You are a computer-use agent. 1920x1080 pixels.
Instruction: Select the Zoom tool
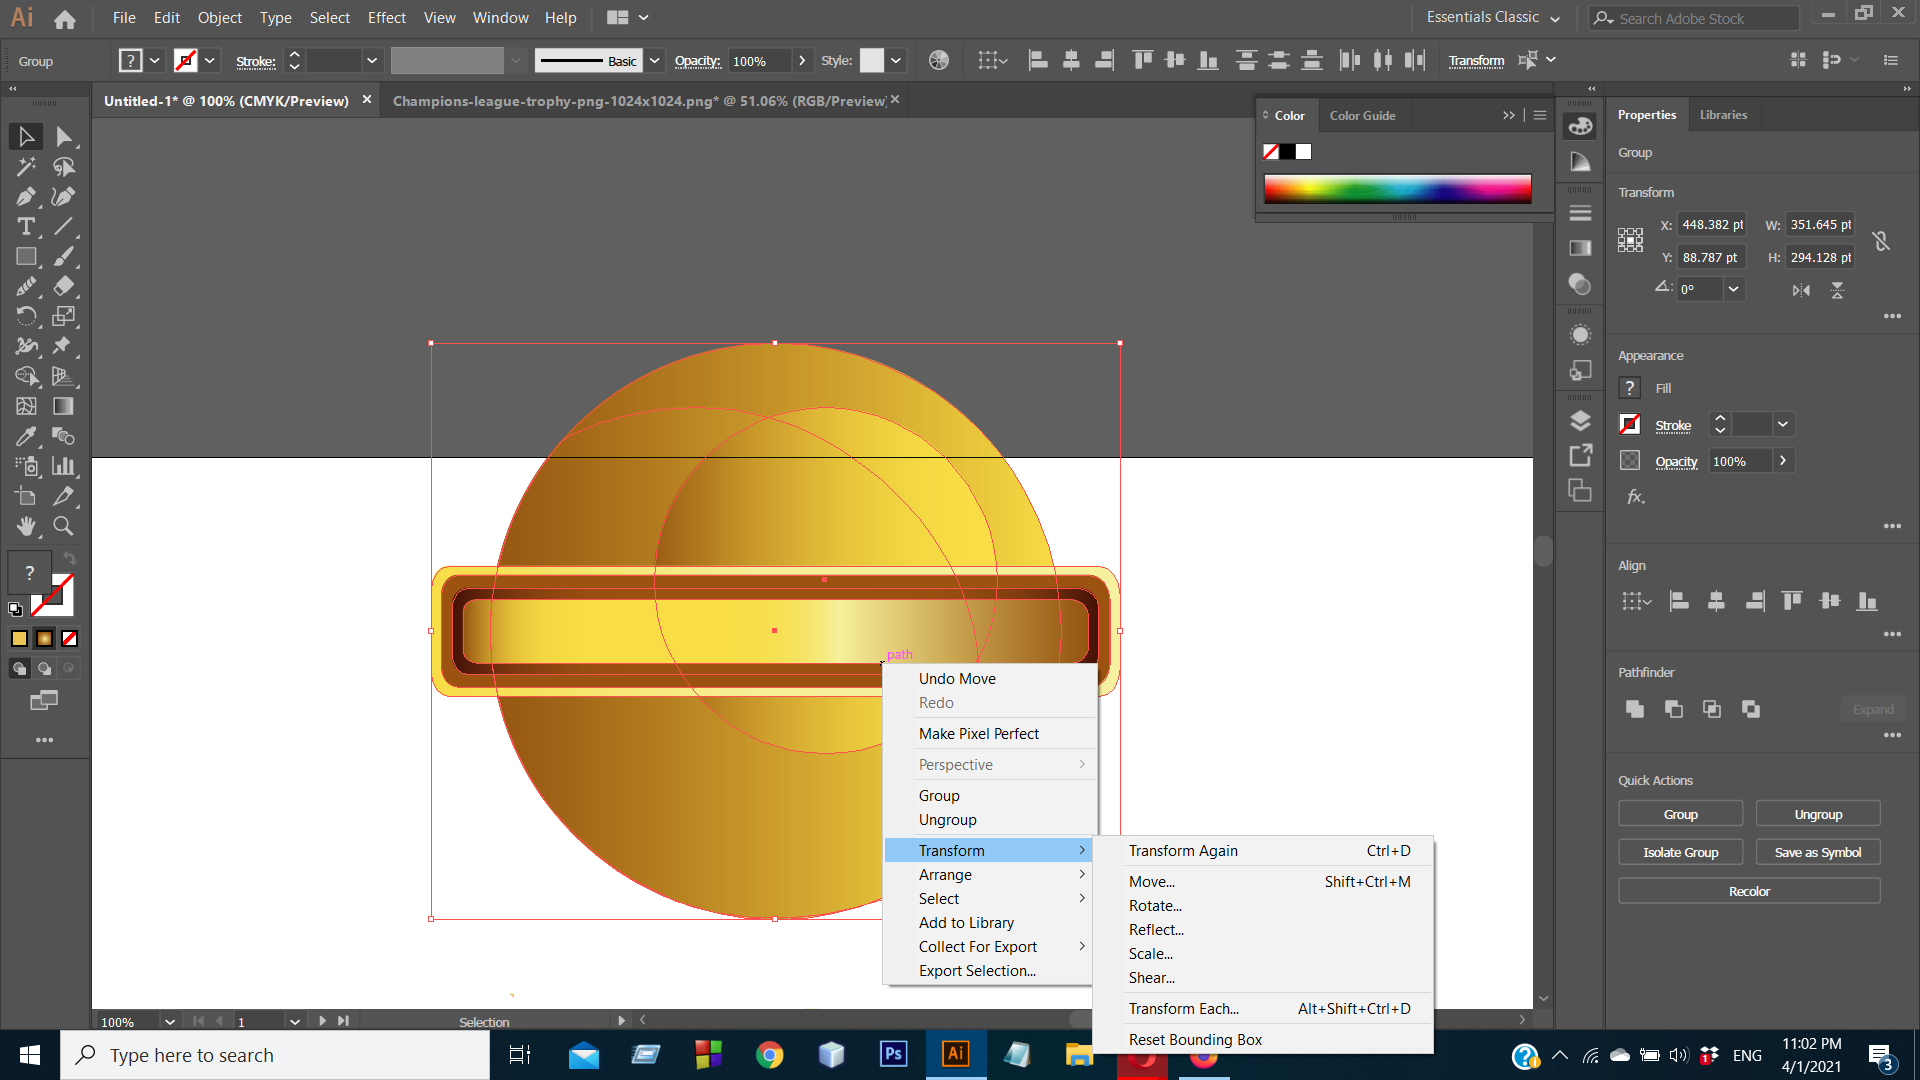(63, 526)
